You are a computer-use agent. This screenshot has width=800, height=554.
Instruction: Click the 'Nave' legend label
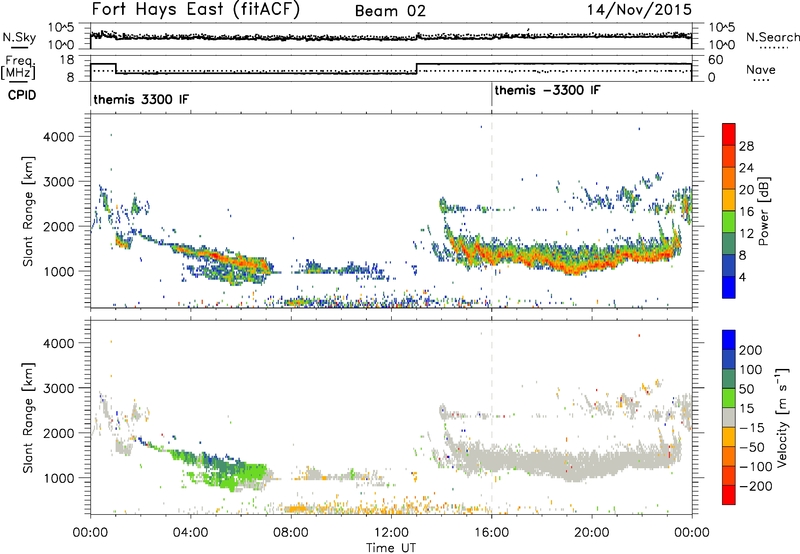point(761,69)
